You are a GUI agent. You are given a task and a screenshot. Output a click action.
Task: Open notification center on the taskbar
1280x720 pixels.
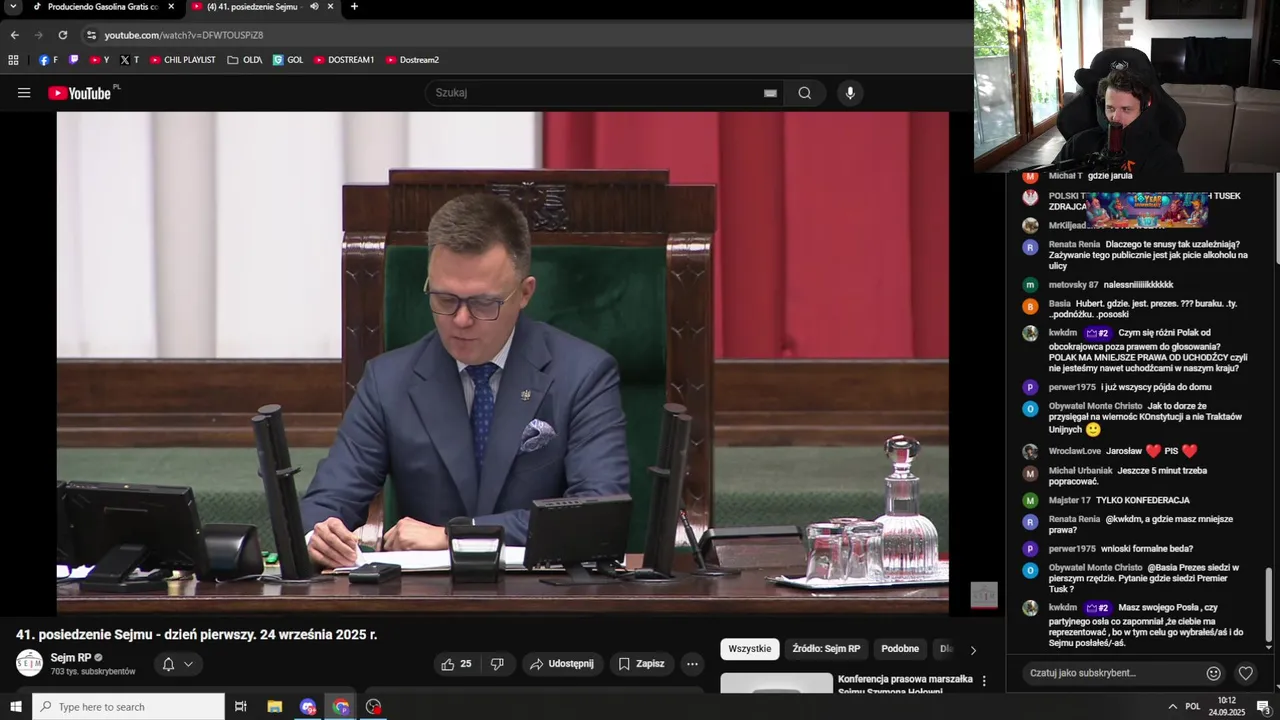click(1263, 707)
